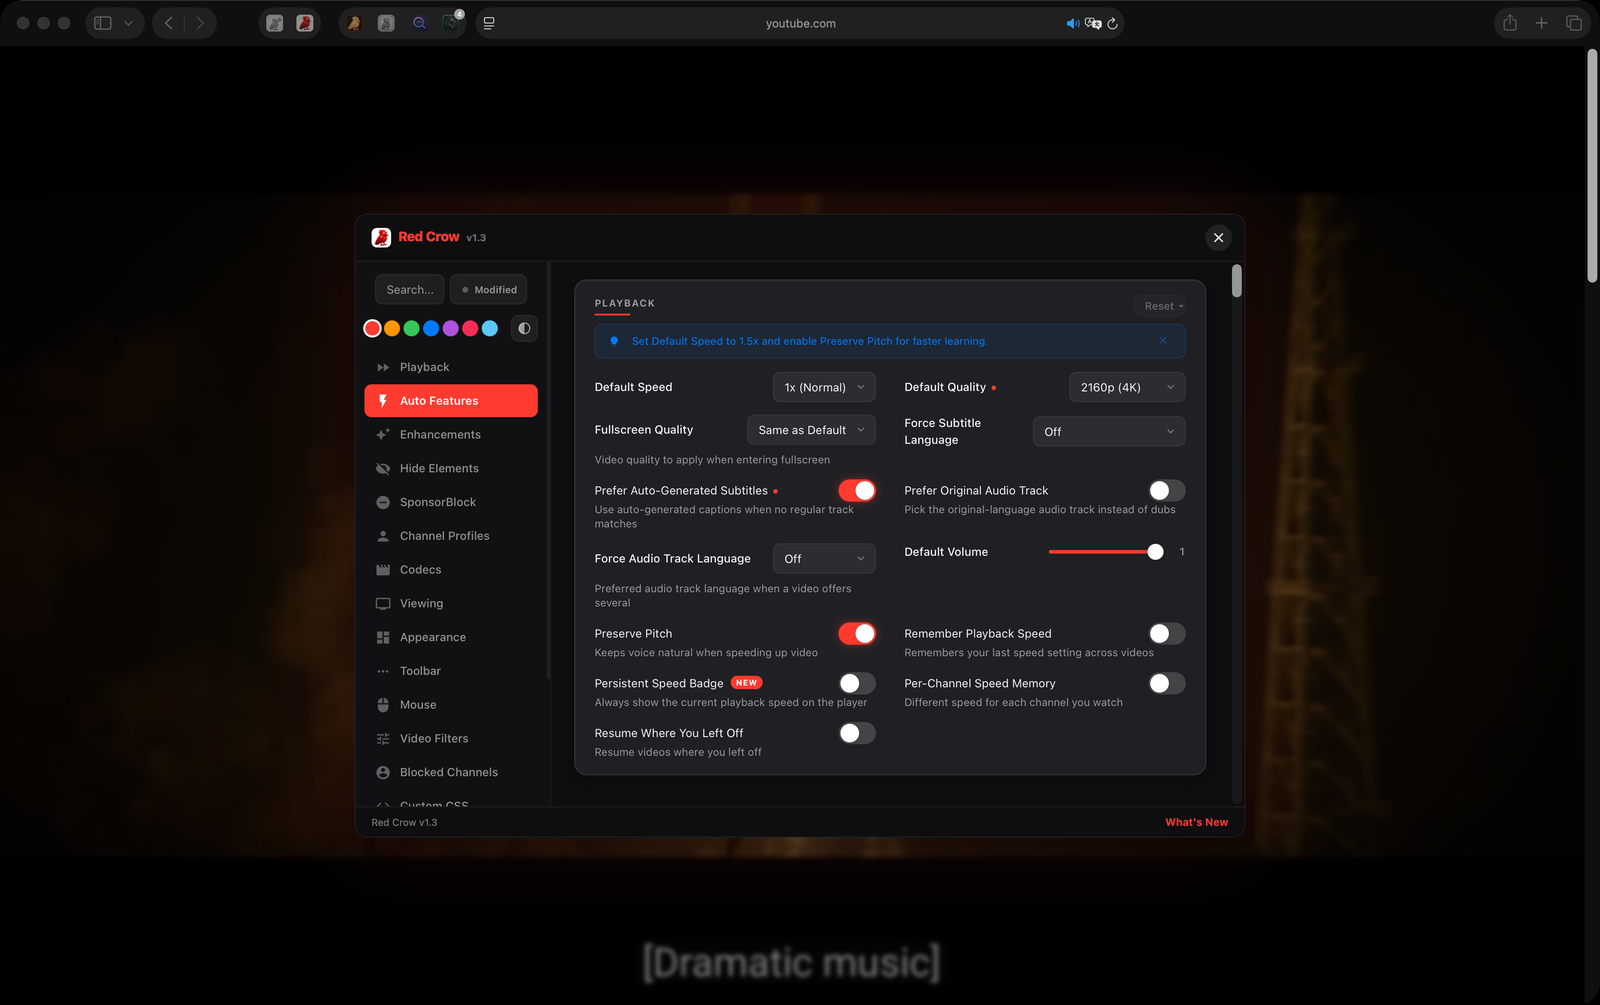The height and width of the screenshot is (1005, 1600).
Task: Click the Enhancements sparkle icon
Action: click(x=383, y=435)
